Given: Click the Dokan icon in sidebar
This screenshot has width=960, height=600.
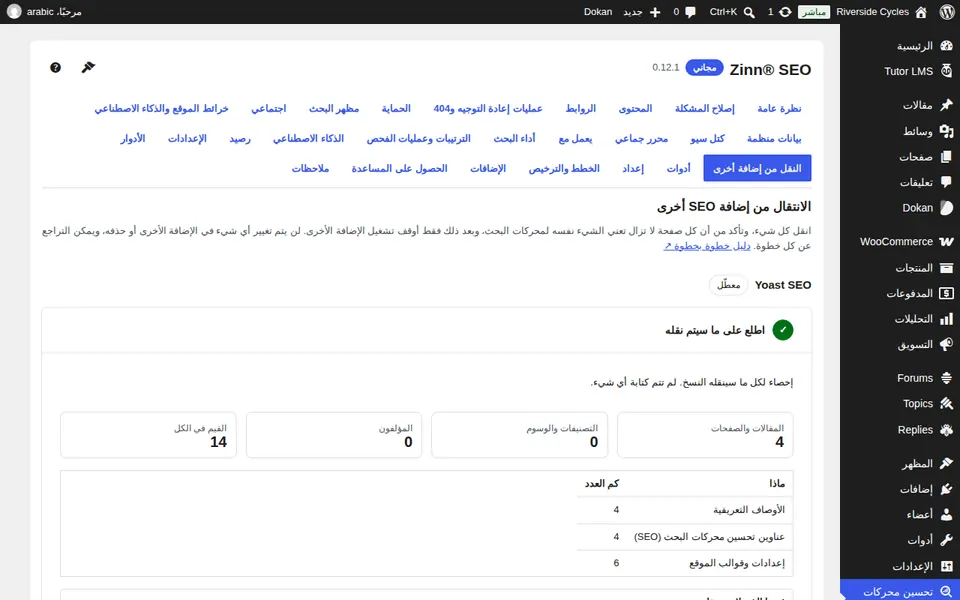Looking at the screenshot, I should [x=947, y=208].
